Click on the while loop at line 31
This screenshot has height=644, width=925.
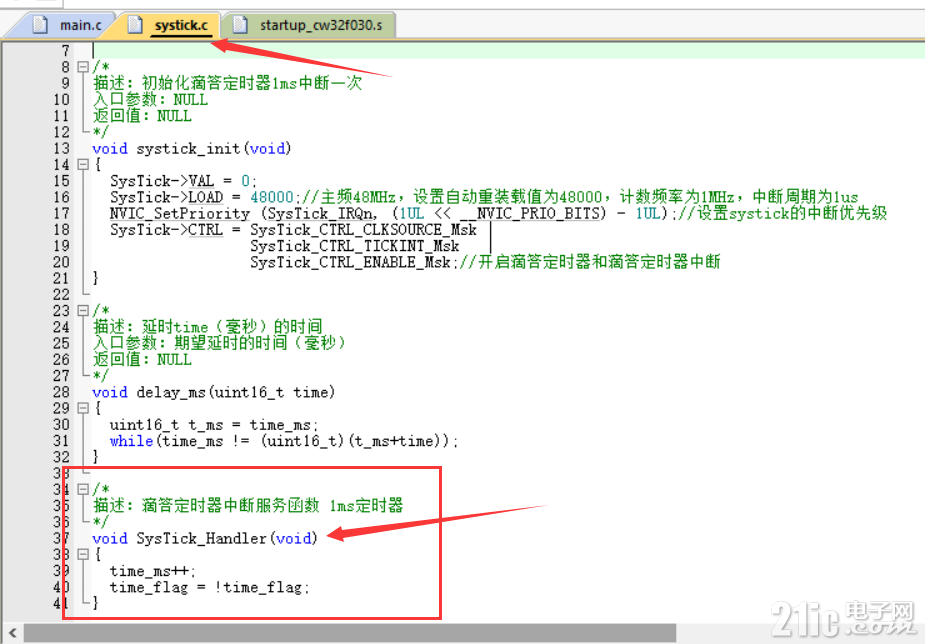(x=284, y=441)
